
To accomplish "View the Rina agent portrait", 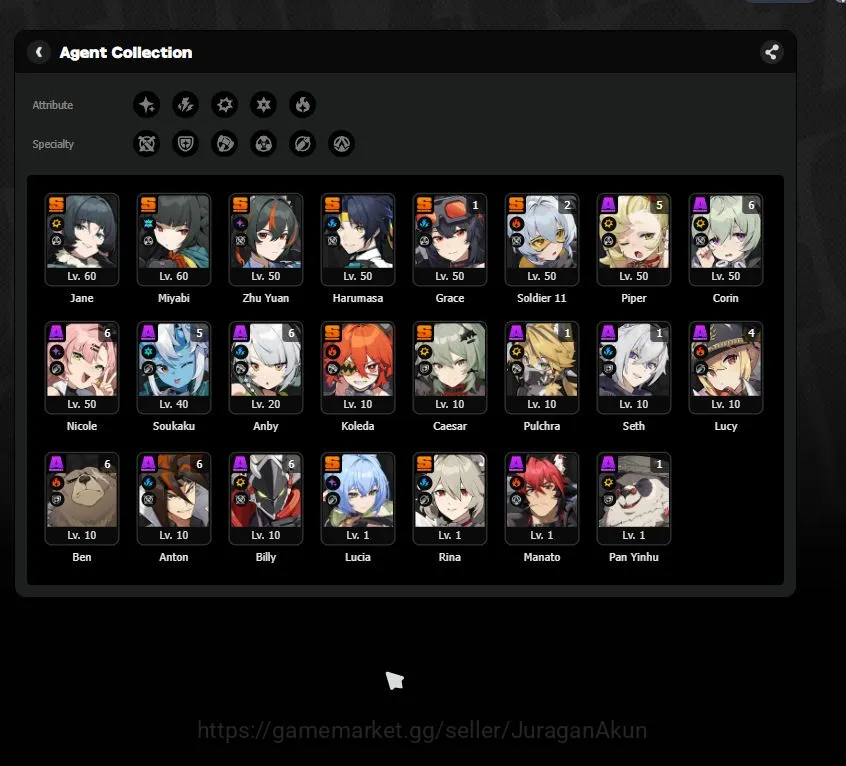I will pyautogui.click(x=449, y=499).
